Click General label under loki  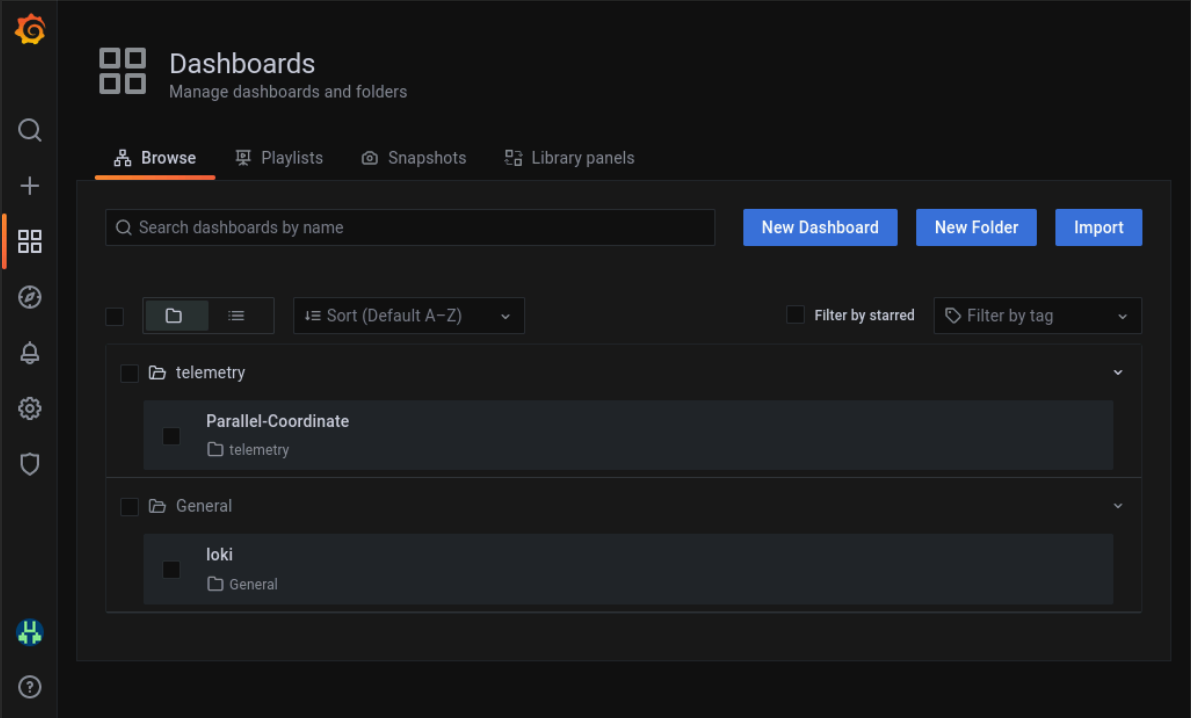click(x=253, y=584)
